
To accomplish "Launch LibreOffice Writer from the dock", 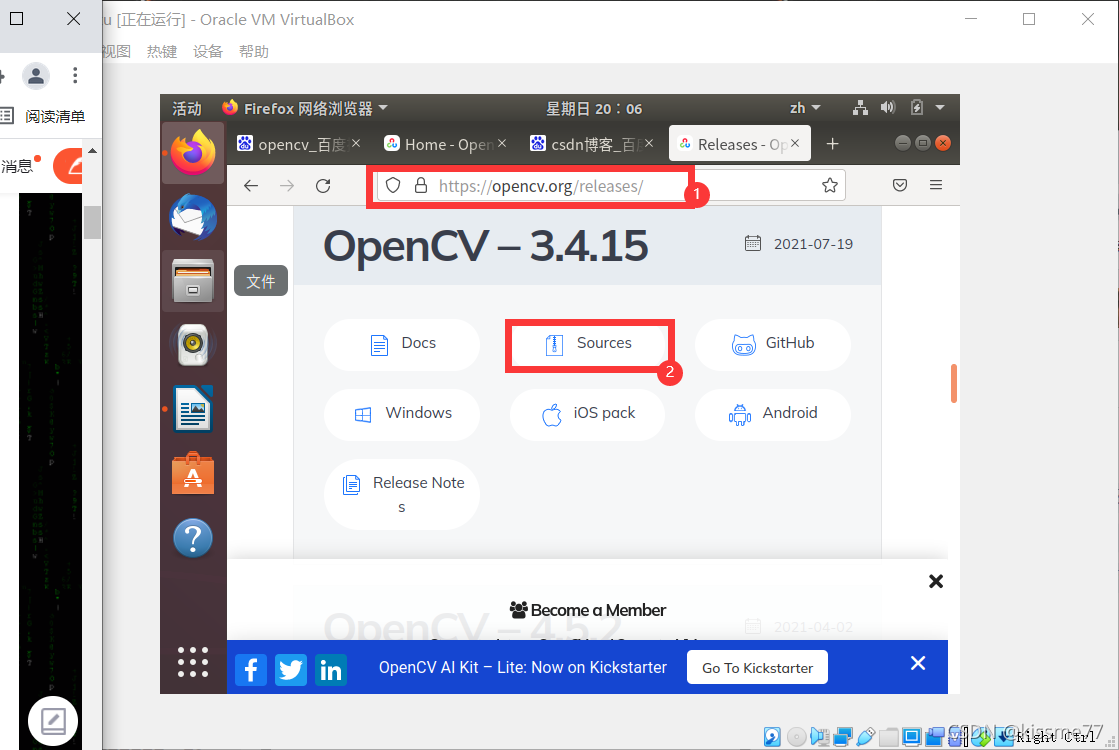I will coord(193,409).
